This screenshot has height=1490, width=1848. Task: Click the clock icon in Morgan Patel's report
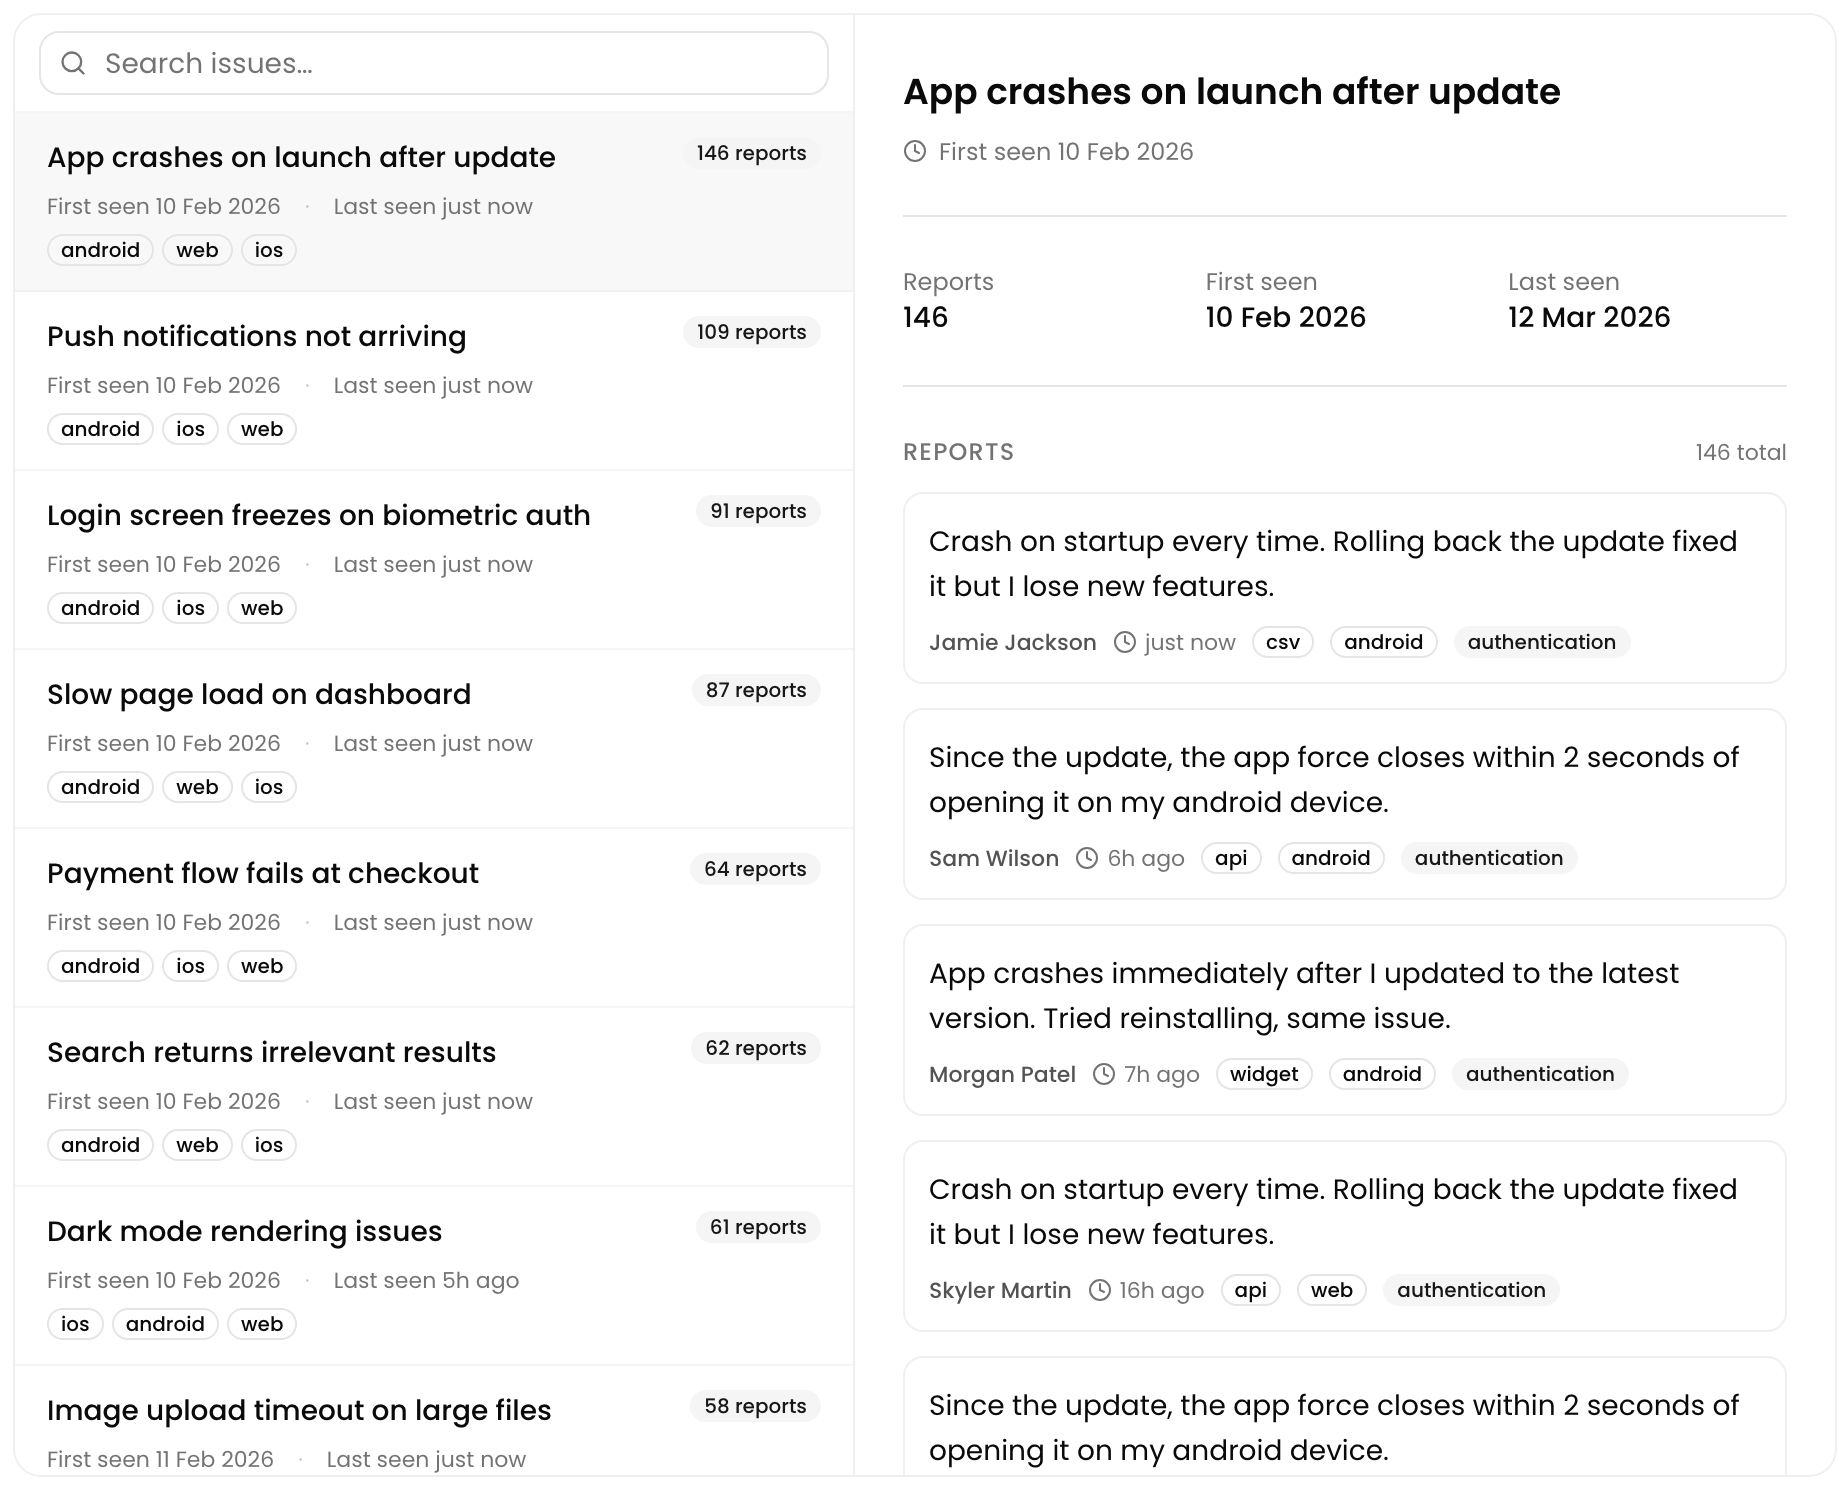(x=1104, y=1074)
